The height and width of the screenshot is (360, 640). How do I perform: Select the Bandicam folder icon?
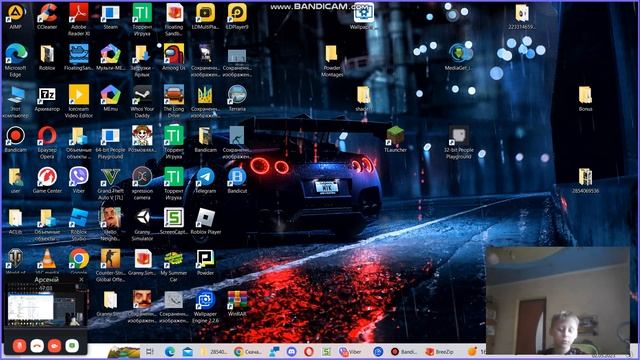coord(205,136)
